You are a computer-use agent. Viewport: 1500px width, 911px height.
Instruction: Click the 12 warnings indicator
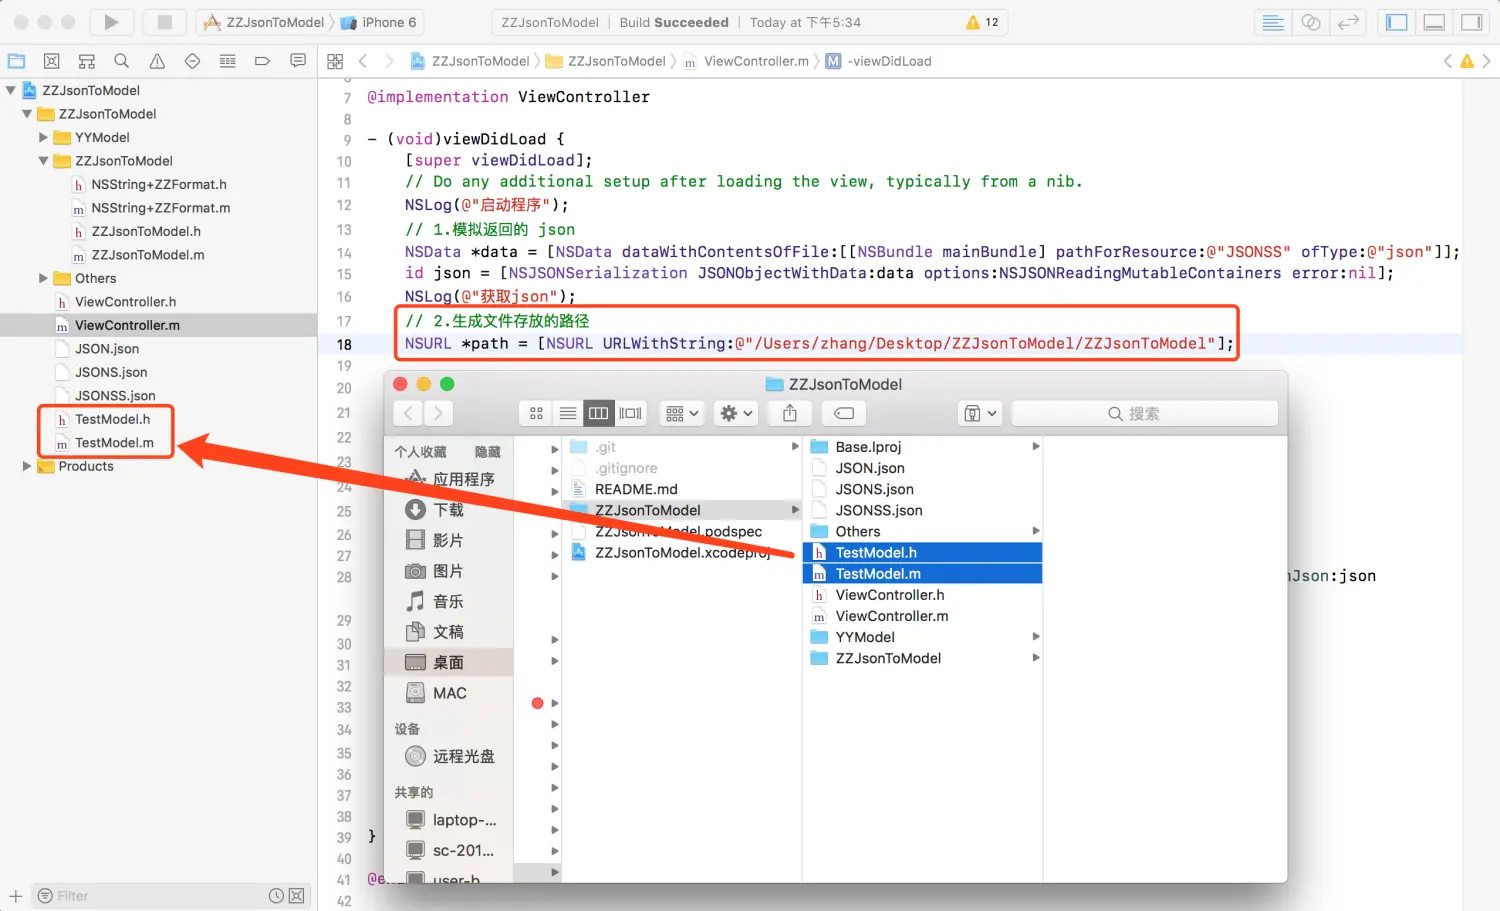982,22
